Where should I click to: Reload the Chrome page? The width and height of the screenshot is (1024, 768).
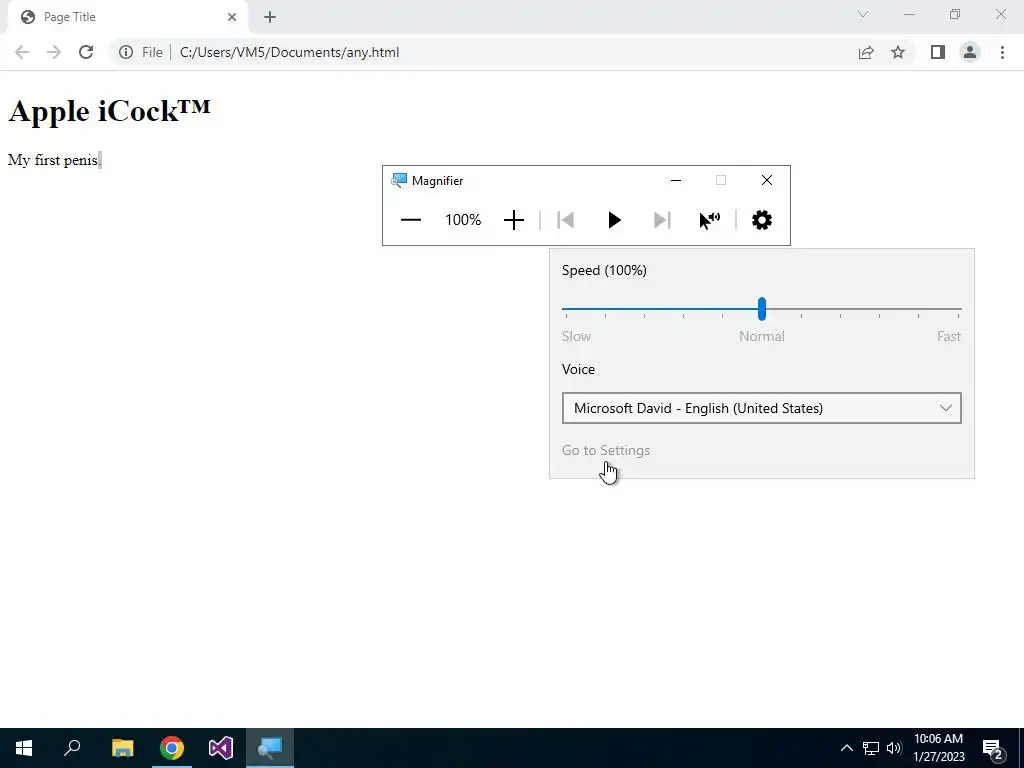pyautogui.click(x=86, y=52)
